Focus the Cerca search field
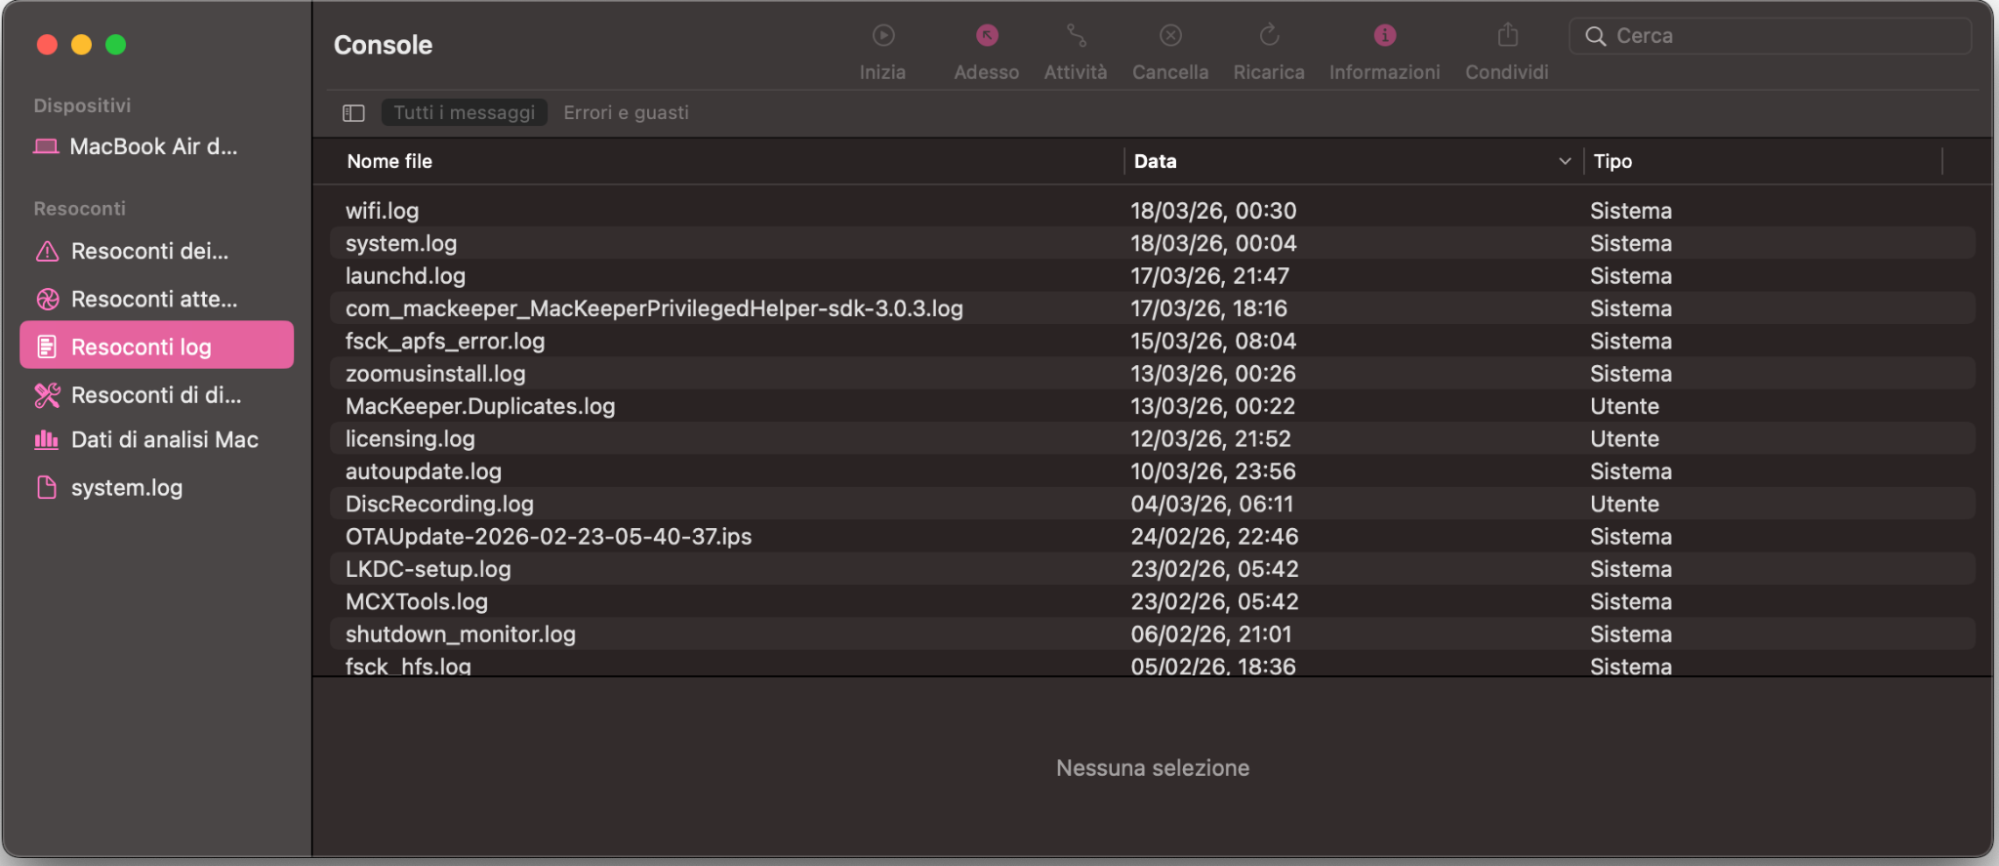Viewport: 1999px width, 866px height. tap(1771, 36)
